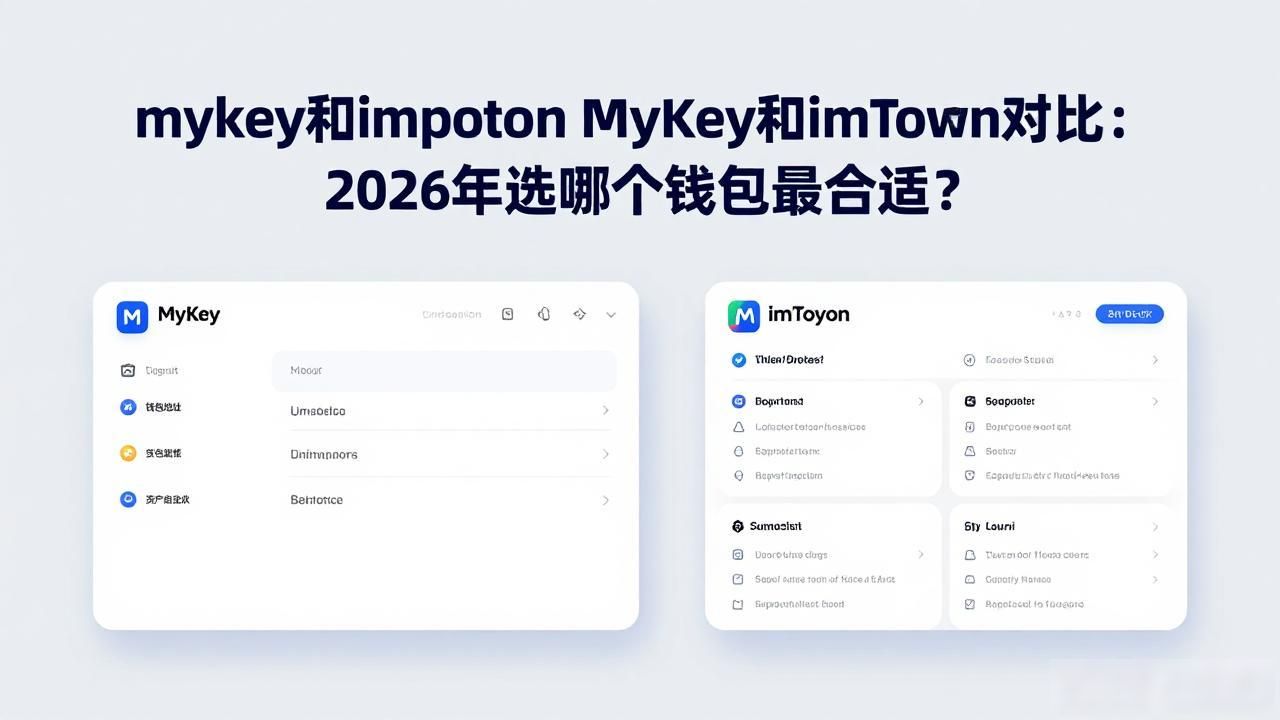1280x720 pixels.
Task: Click the gray header label in MyKey panel
Action: [x=451, y=314]
